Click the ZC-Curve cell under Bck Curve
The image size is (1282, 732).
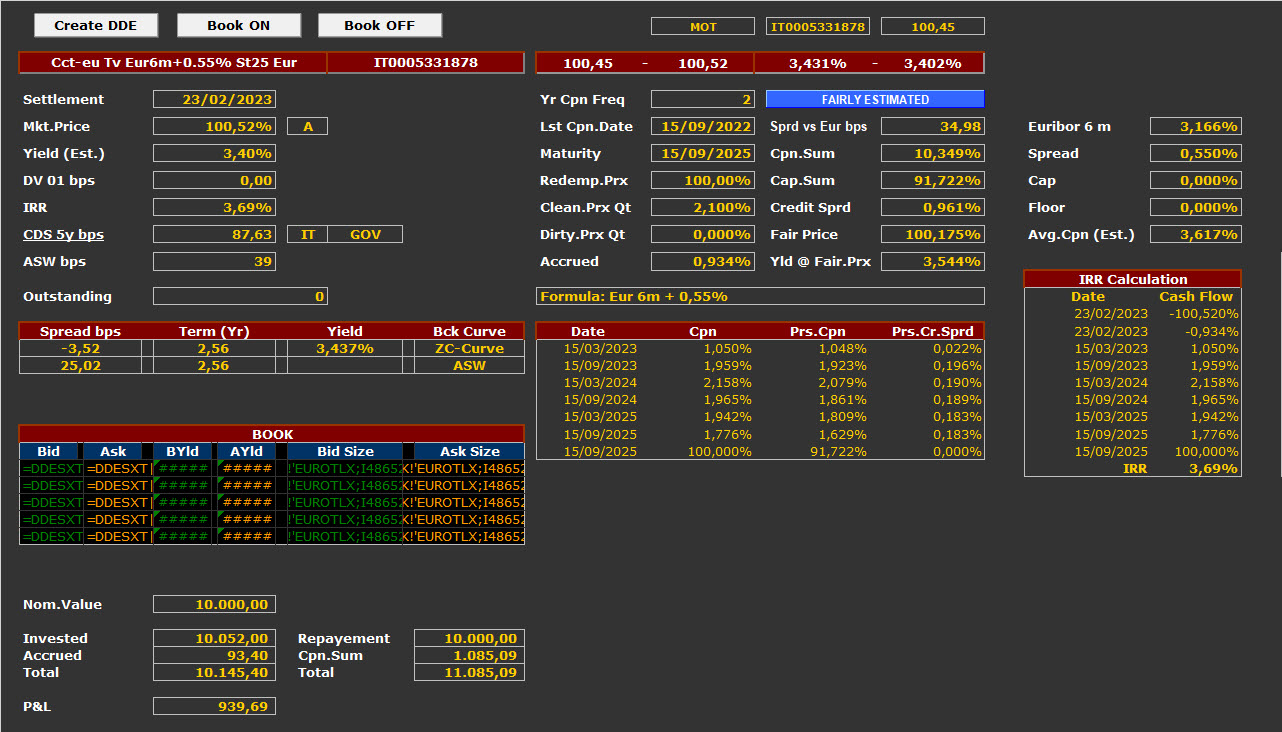click(469, 349)
